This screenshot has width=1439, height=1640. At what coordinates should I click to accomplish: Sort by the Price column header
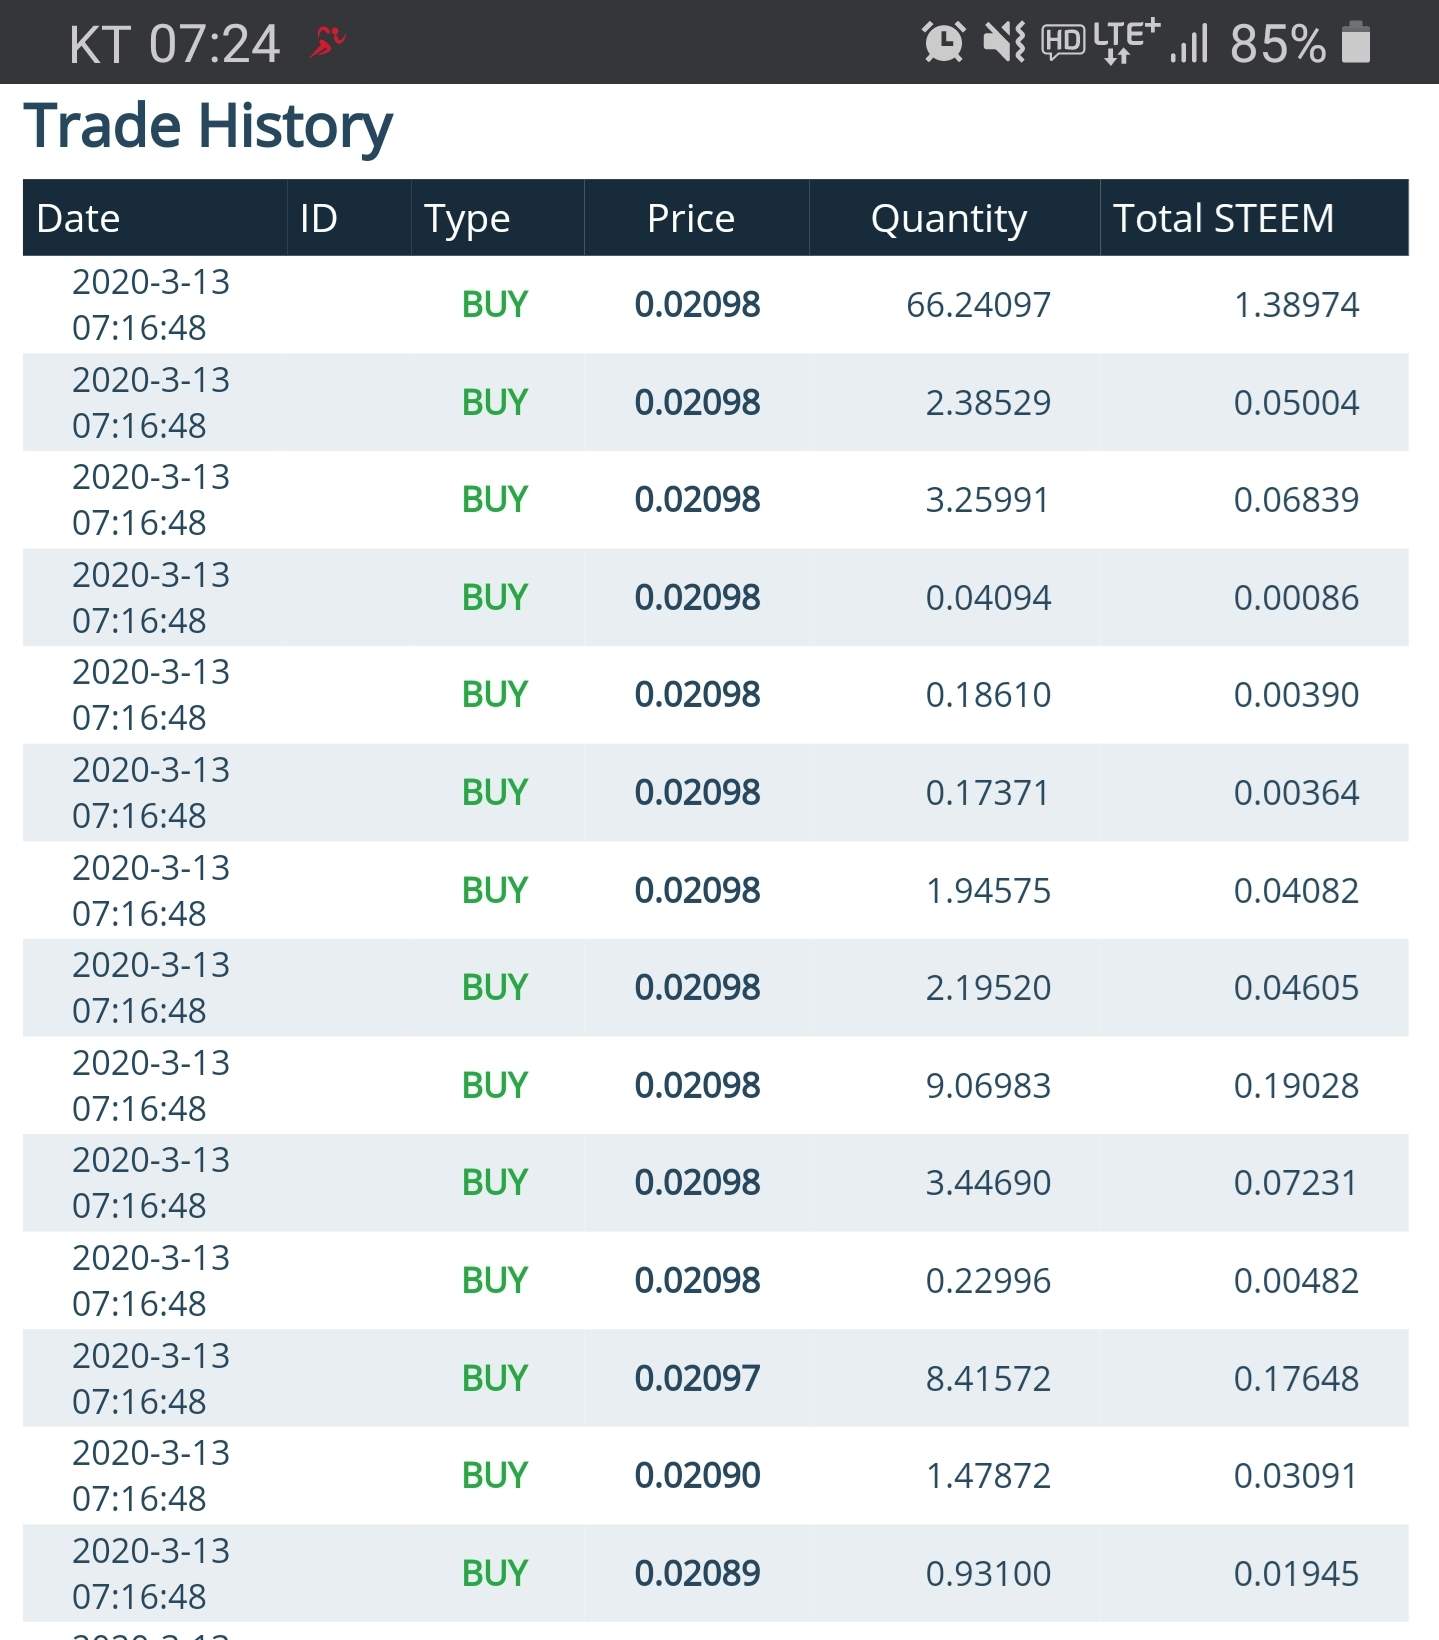(x=691, y=218)
